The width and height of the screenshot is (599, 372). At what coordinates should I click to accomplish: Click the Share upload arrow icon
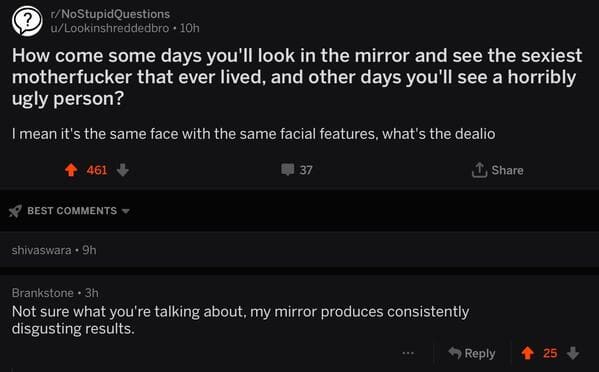(x=479, y=170)
